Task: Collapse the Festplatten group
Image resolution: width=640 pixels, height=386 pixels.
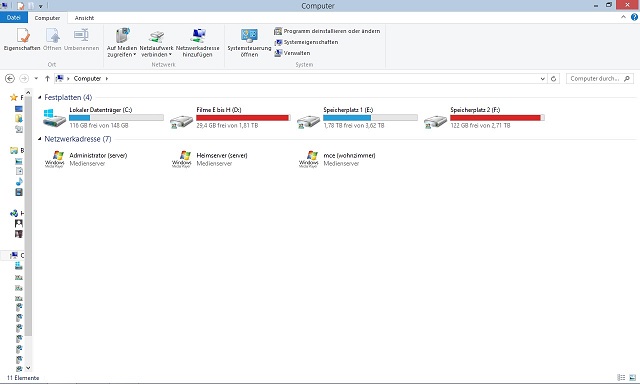Action: point(40,98)
